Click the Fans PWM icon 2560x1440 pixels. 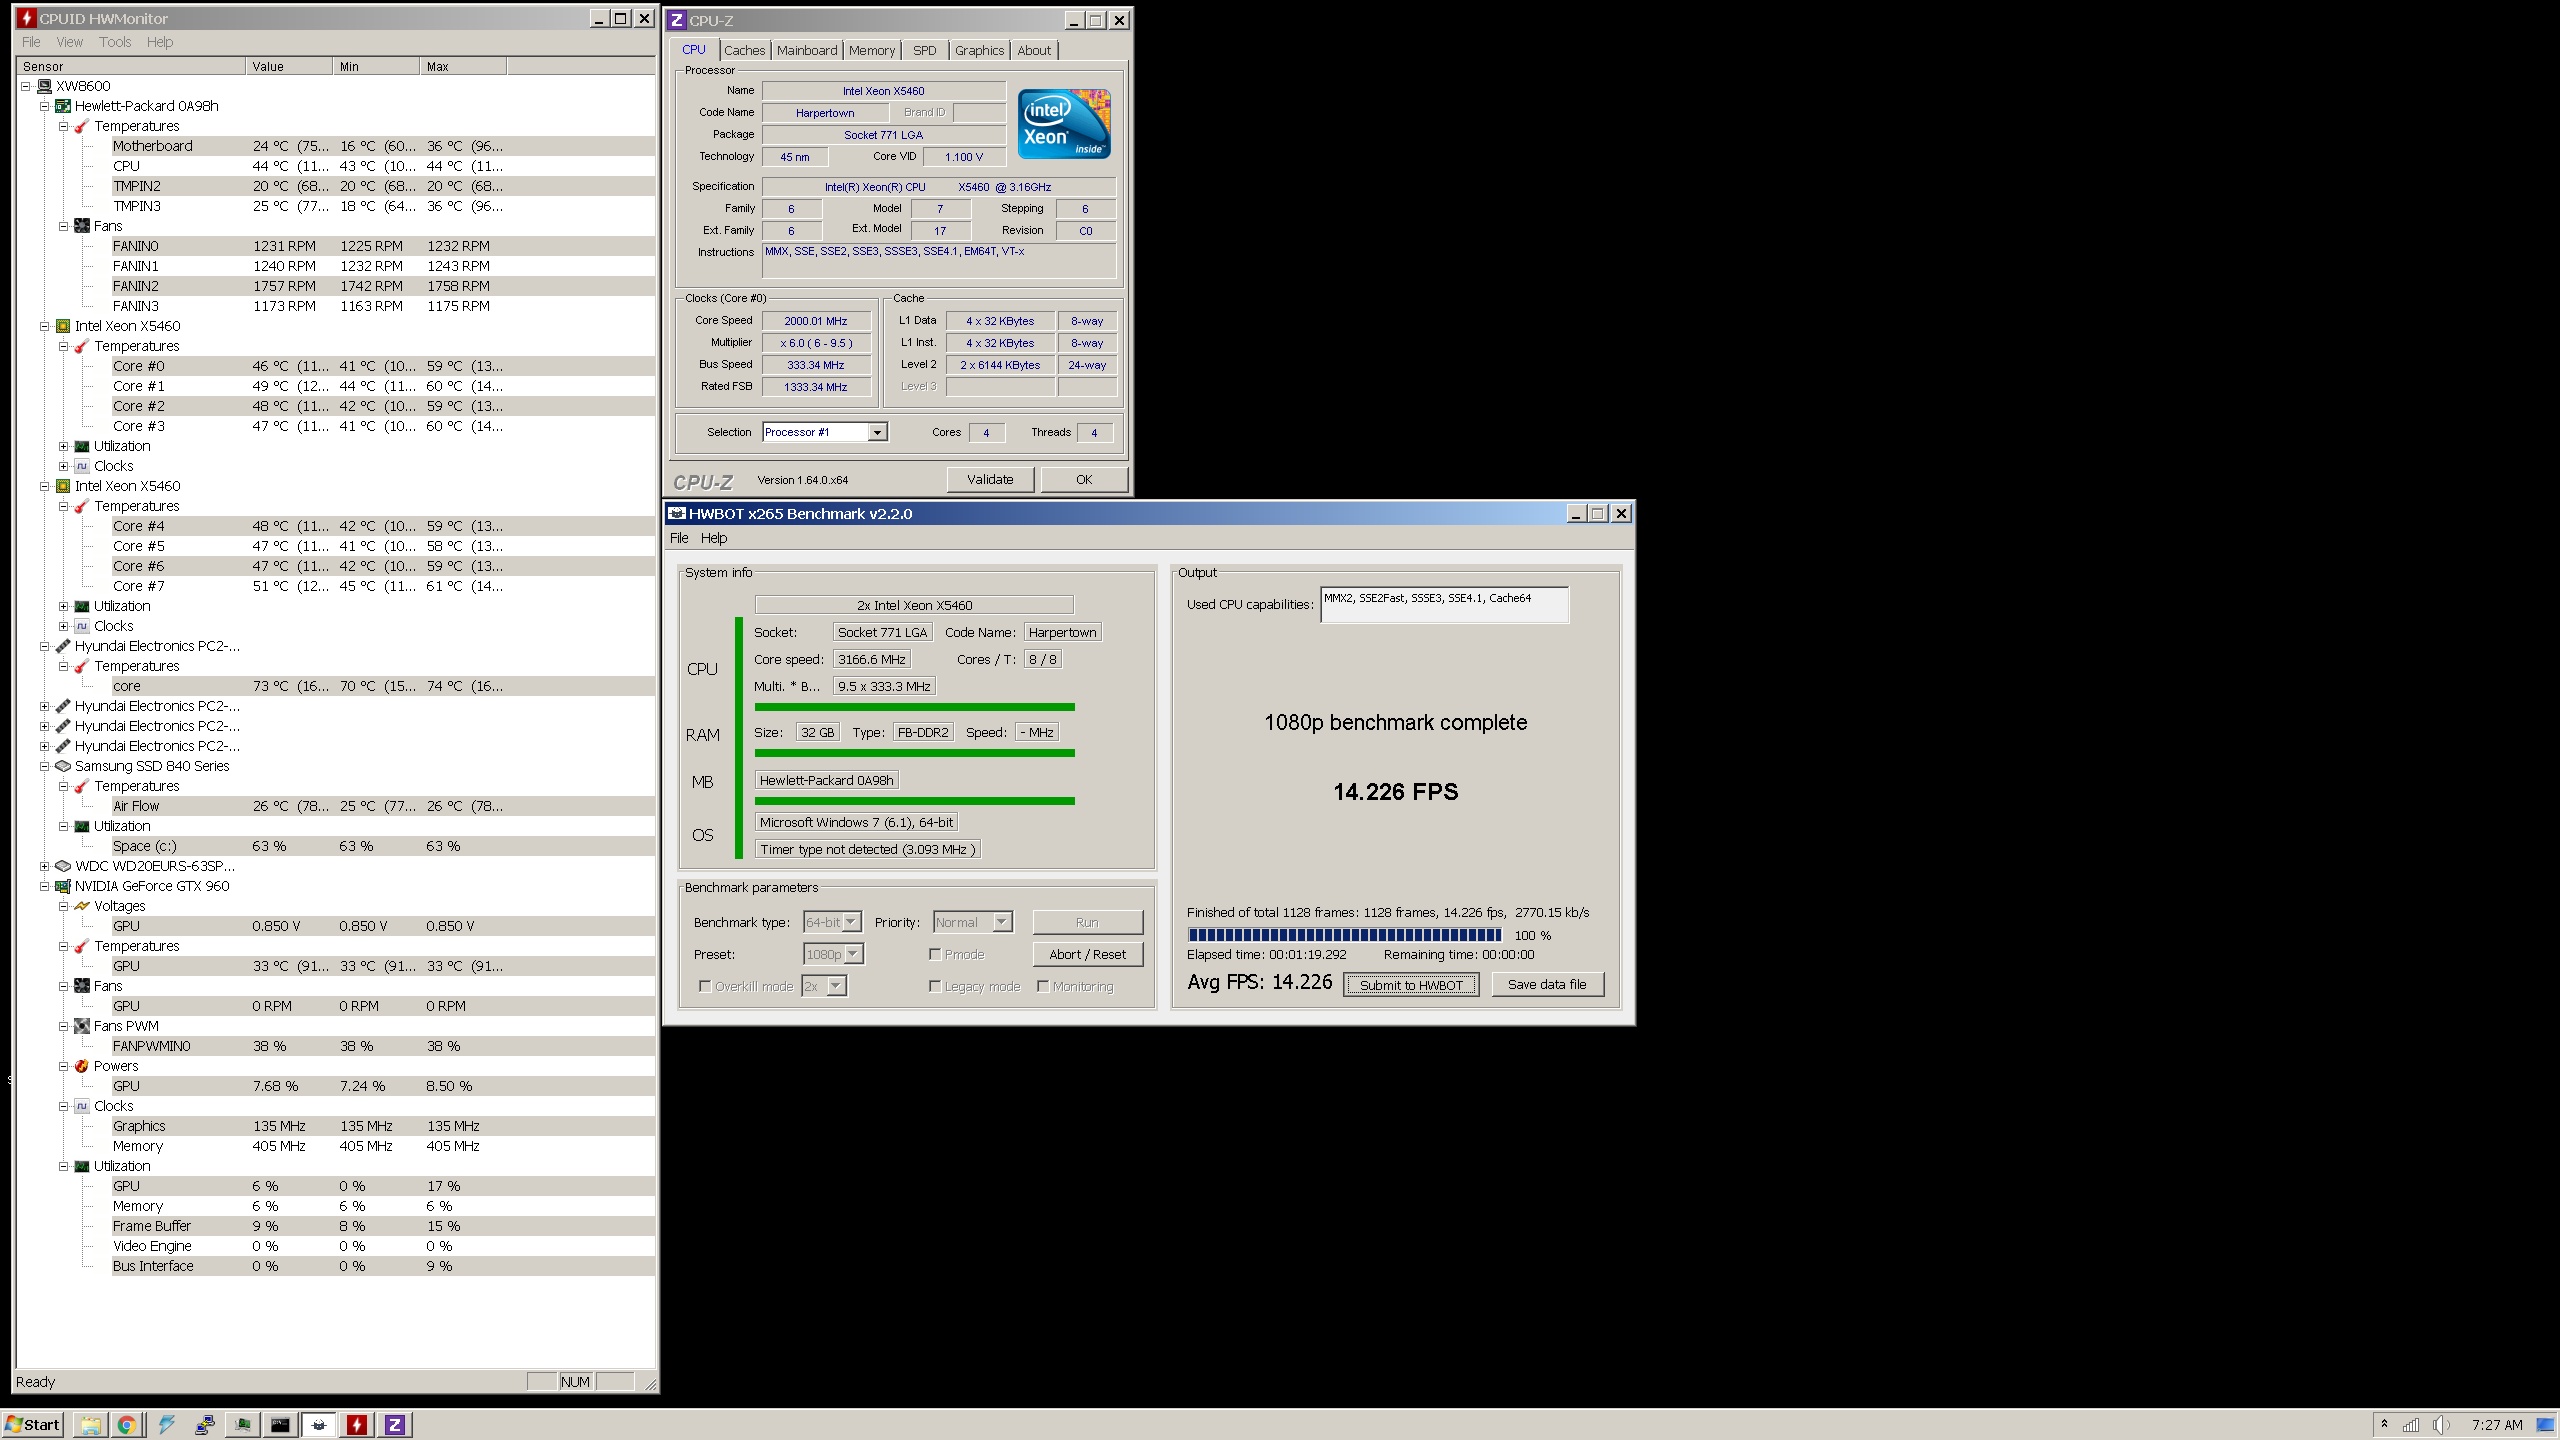pos(82,1026)
